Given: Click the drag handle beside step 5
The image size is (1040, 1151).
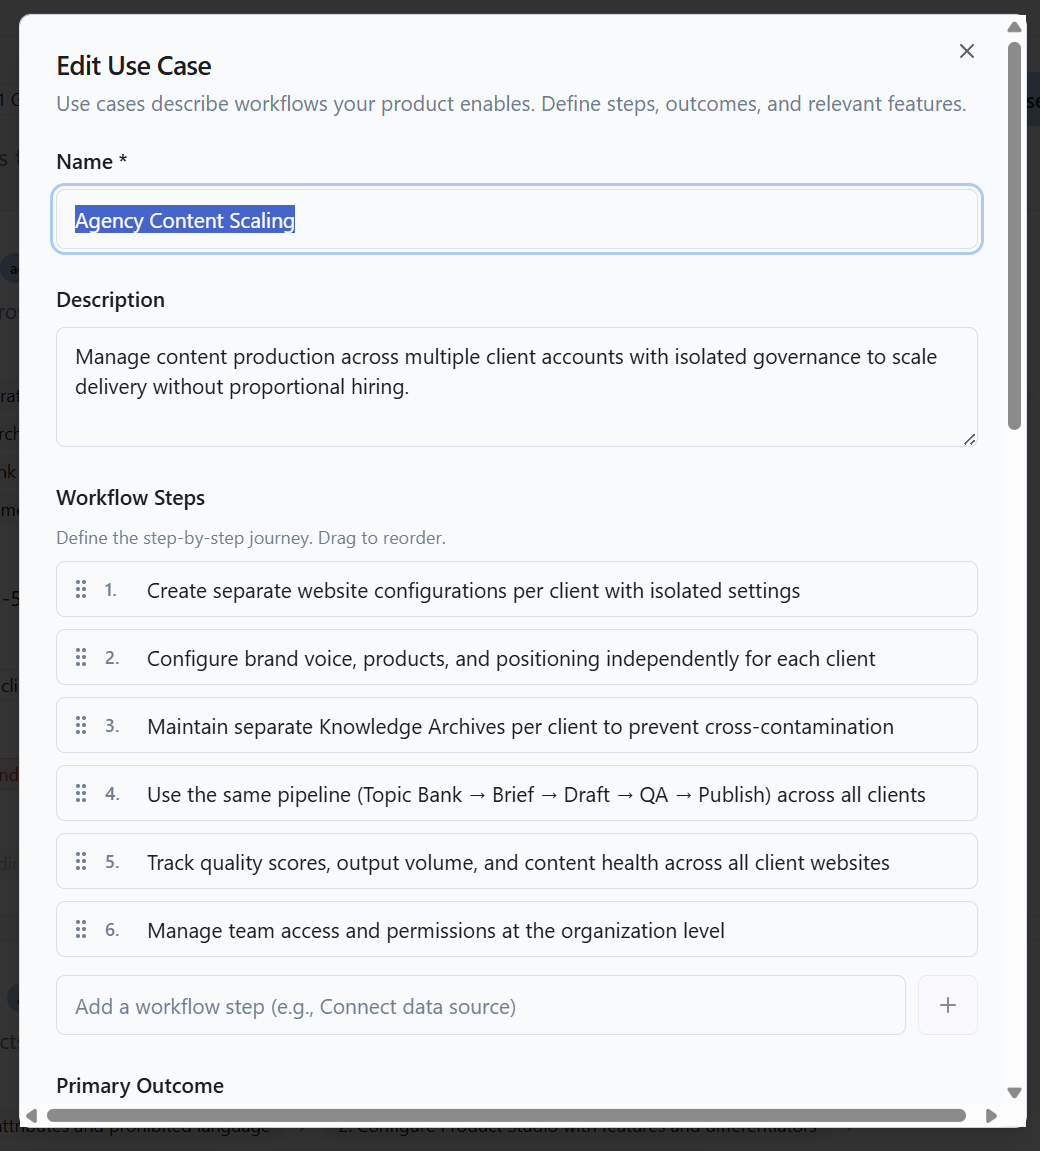Looking at the screenshot, I should click(x=80, y=861).
